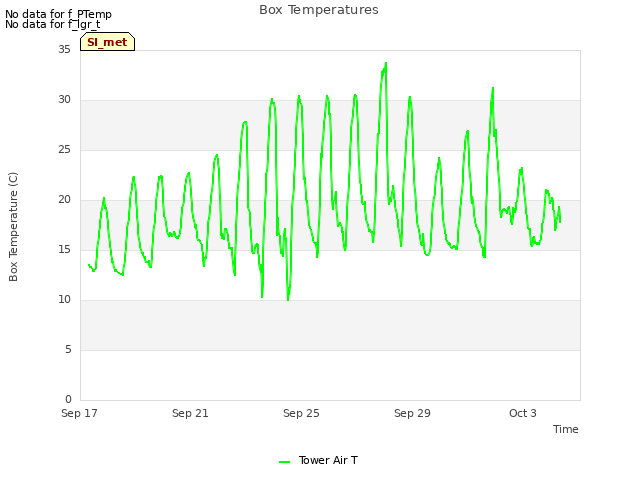This screenshot has width=640, height=480.
Task: Click the Box Temperature (C) axis label
Action: 13,227
